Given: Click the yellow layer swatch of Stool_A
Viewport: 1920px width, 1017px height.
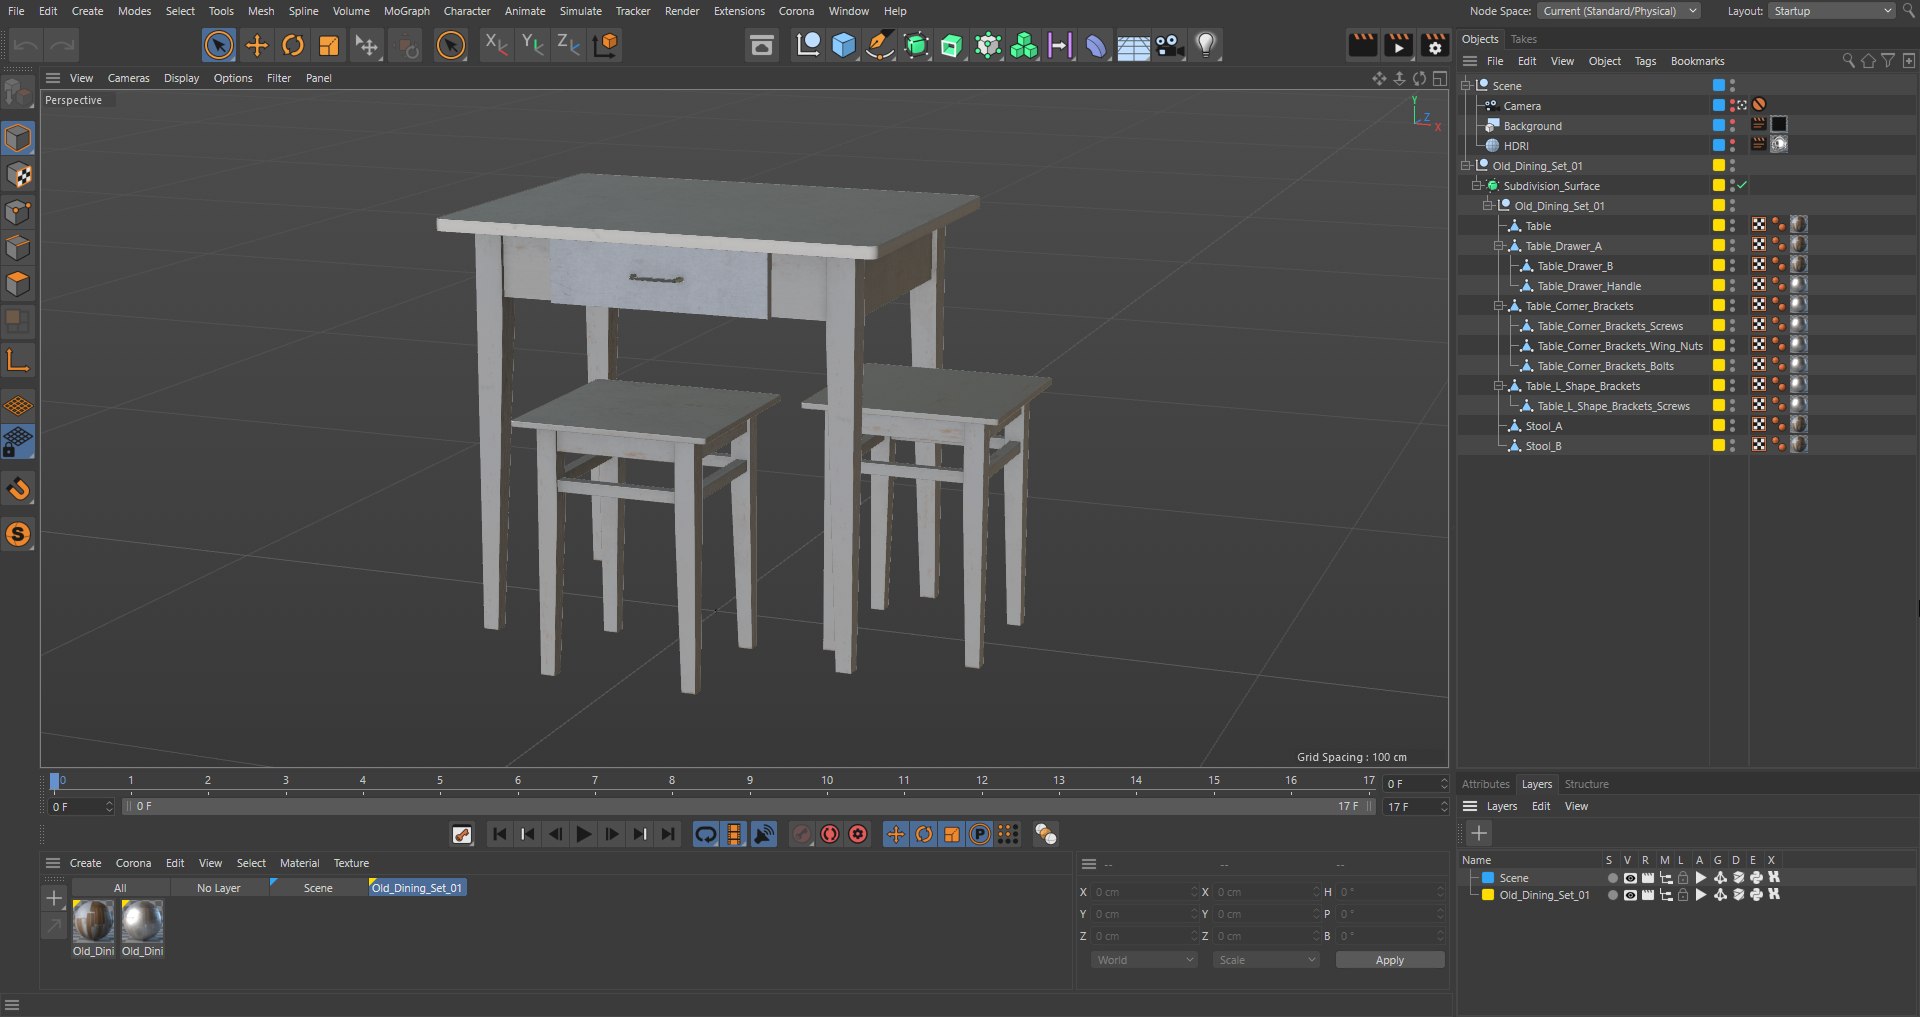Looking at the screenshot, I should pos(1719,426).
